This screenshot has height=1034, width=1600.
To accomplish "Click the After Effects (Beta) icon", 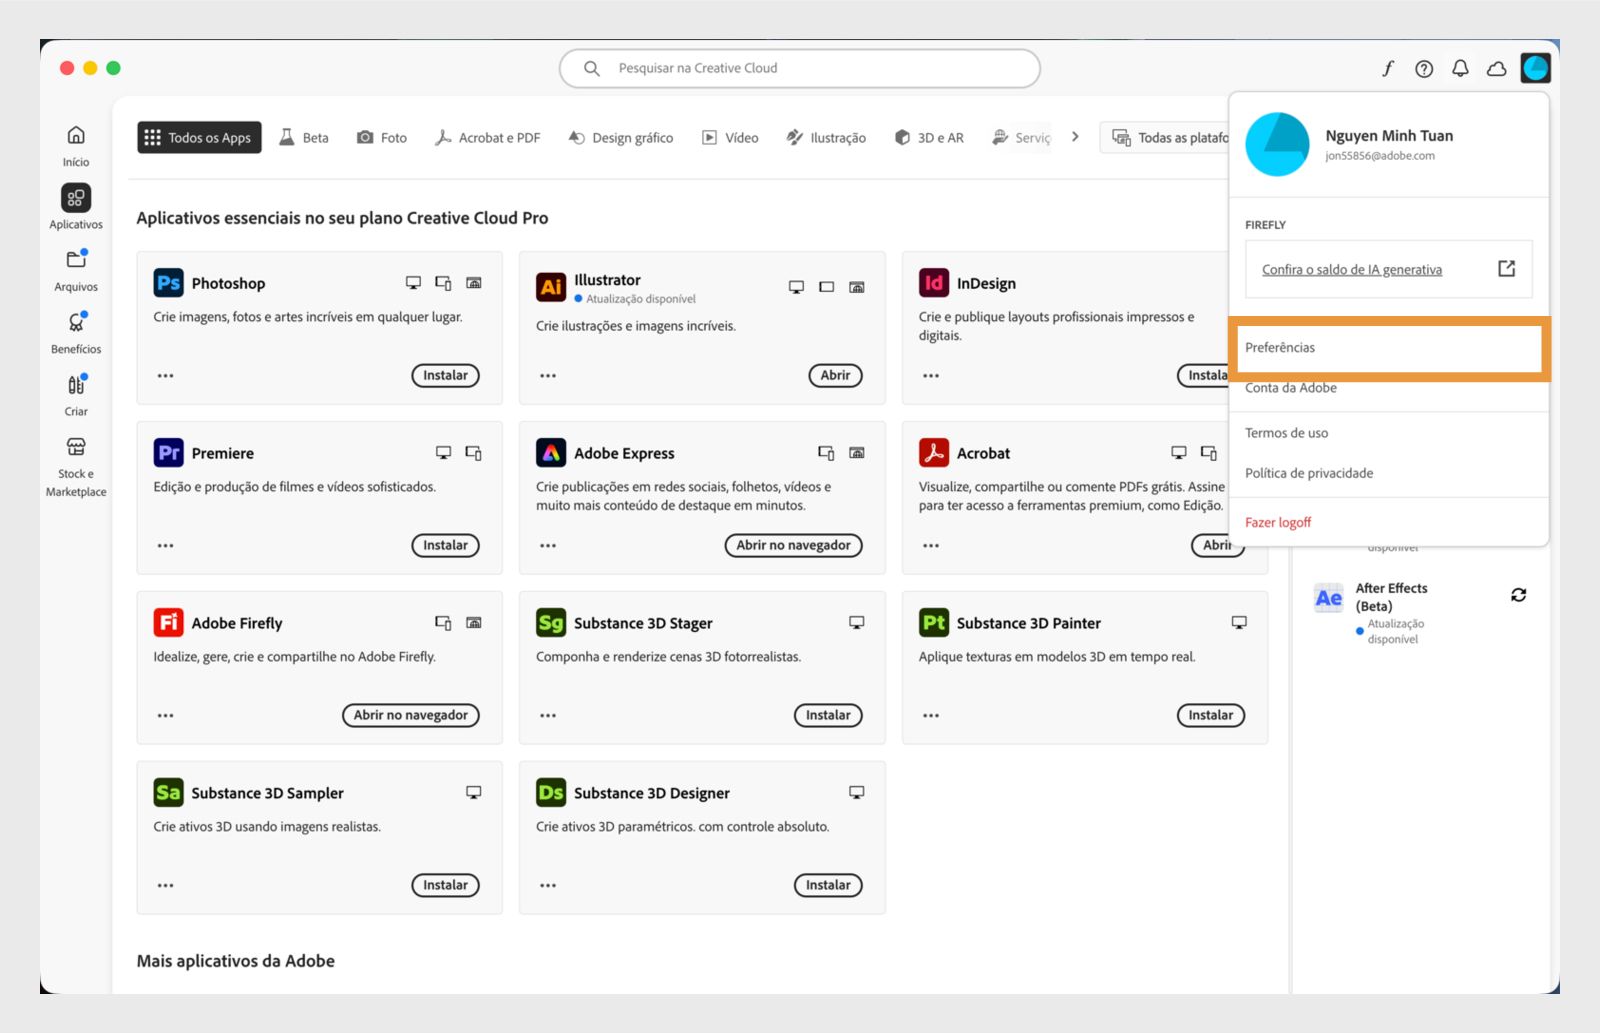I will 1328,598.
